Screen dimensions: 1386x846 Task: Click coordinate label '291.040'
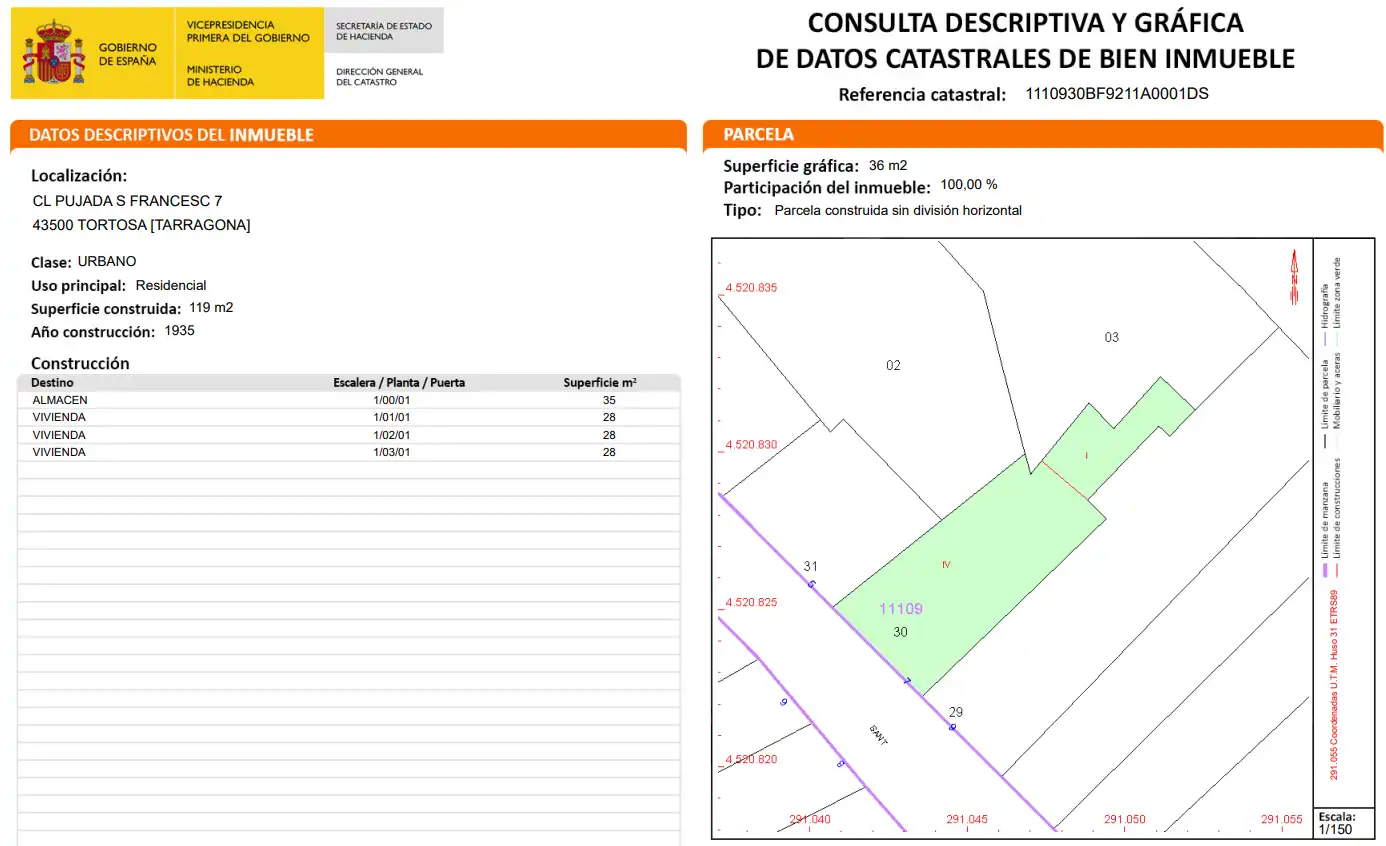pyautogui.click(x=809, y=820)
